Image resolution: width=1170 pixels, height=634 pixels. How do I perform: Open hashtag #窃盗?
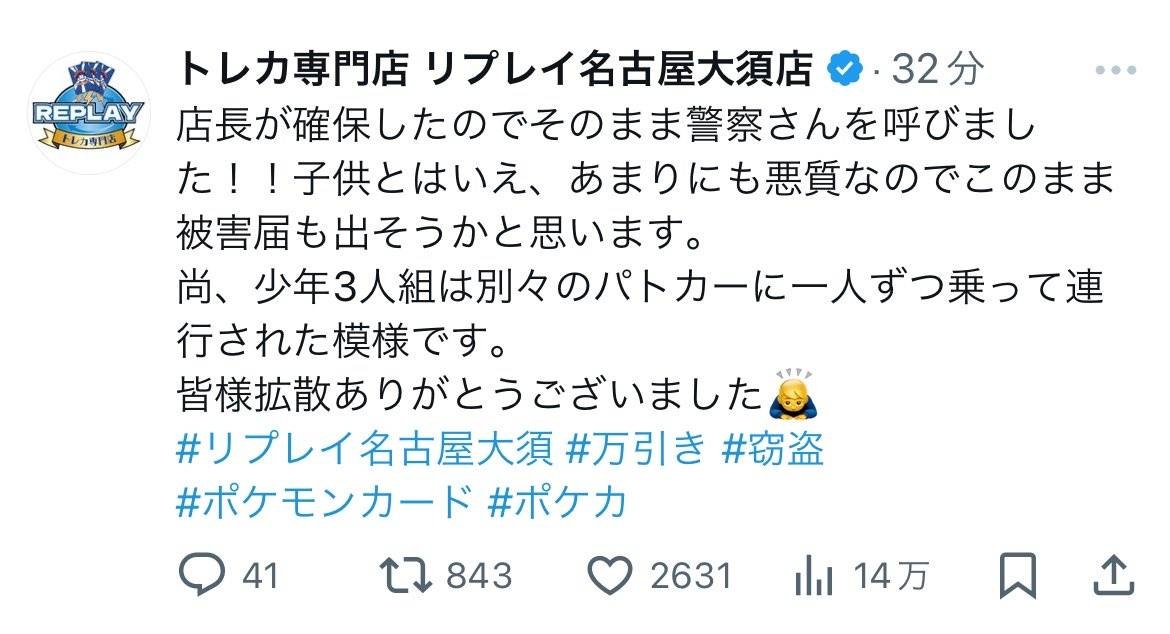(x=773, y=448)
